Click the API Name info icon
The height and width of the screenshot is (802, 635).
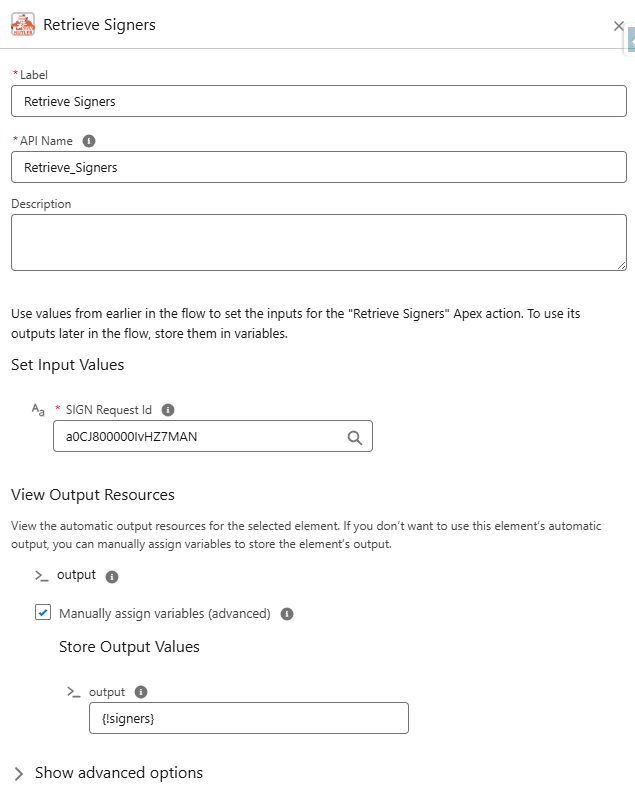coord(89,141)
